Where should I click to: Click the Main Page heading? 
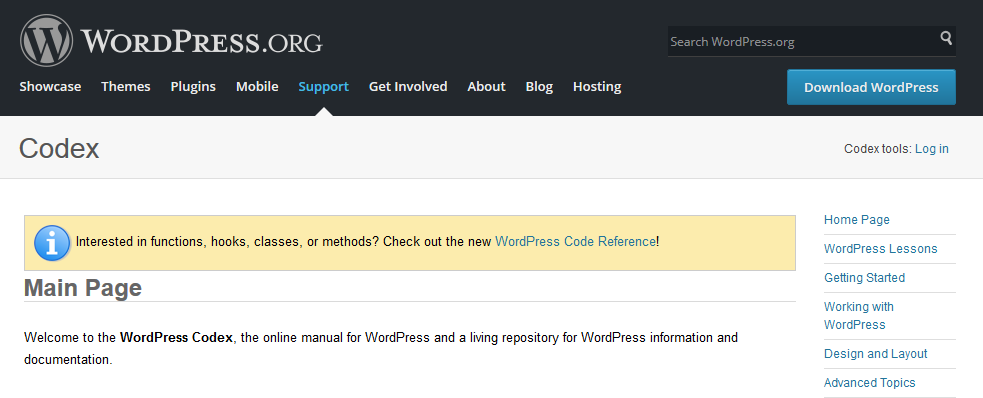(x=83, y=288)
